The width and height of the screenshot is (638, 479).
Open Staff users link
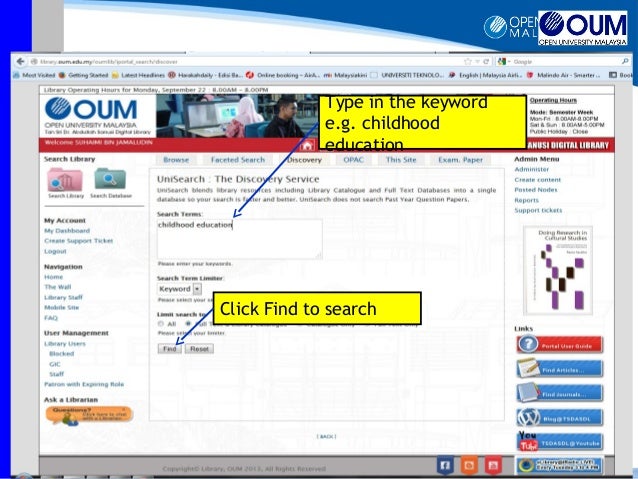point(57,374)
